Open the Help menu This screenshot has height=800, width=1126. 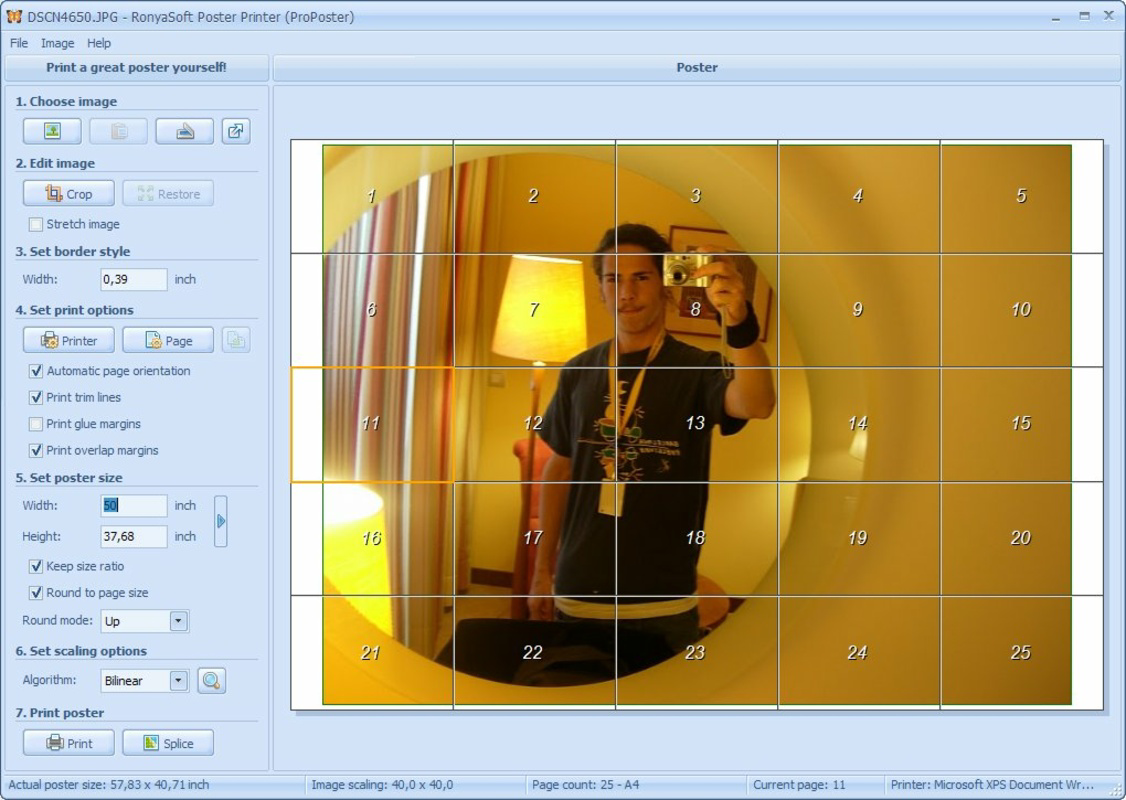point(99,43)
